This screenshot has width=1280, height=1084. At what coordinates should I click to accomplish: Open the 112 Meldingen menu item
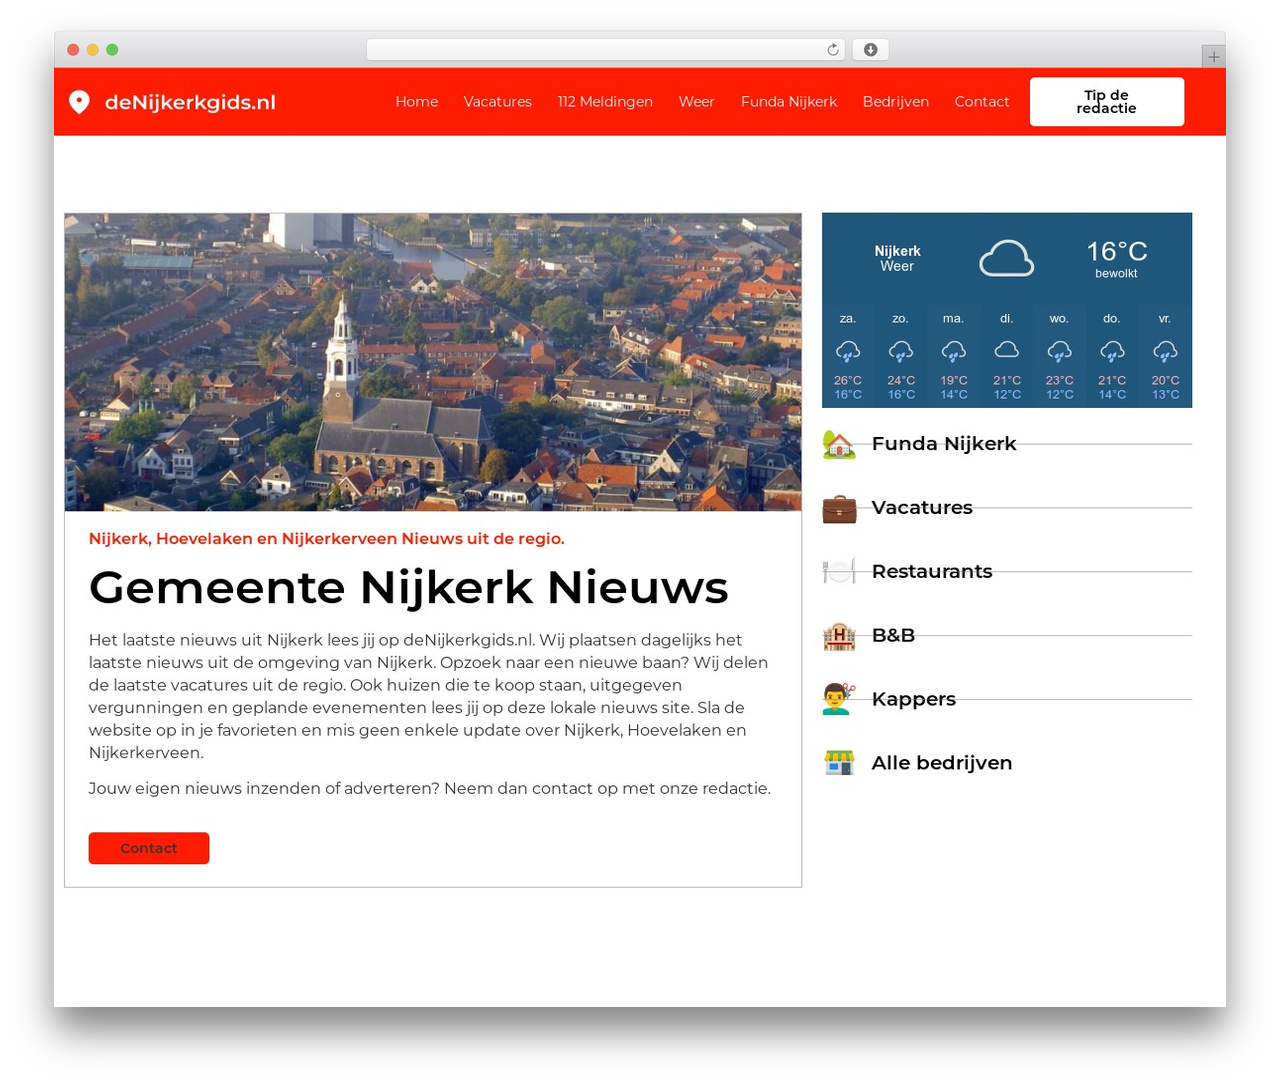[605, 102]
